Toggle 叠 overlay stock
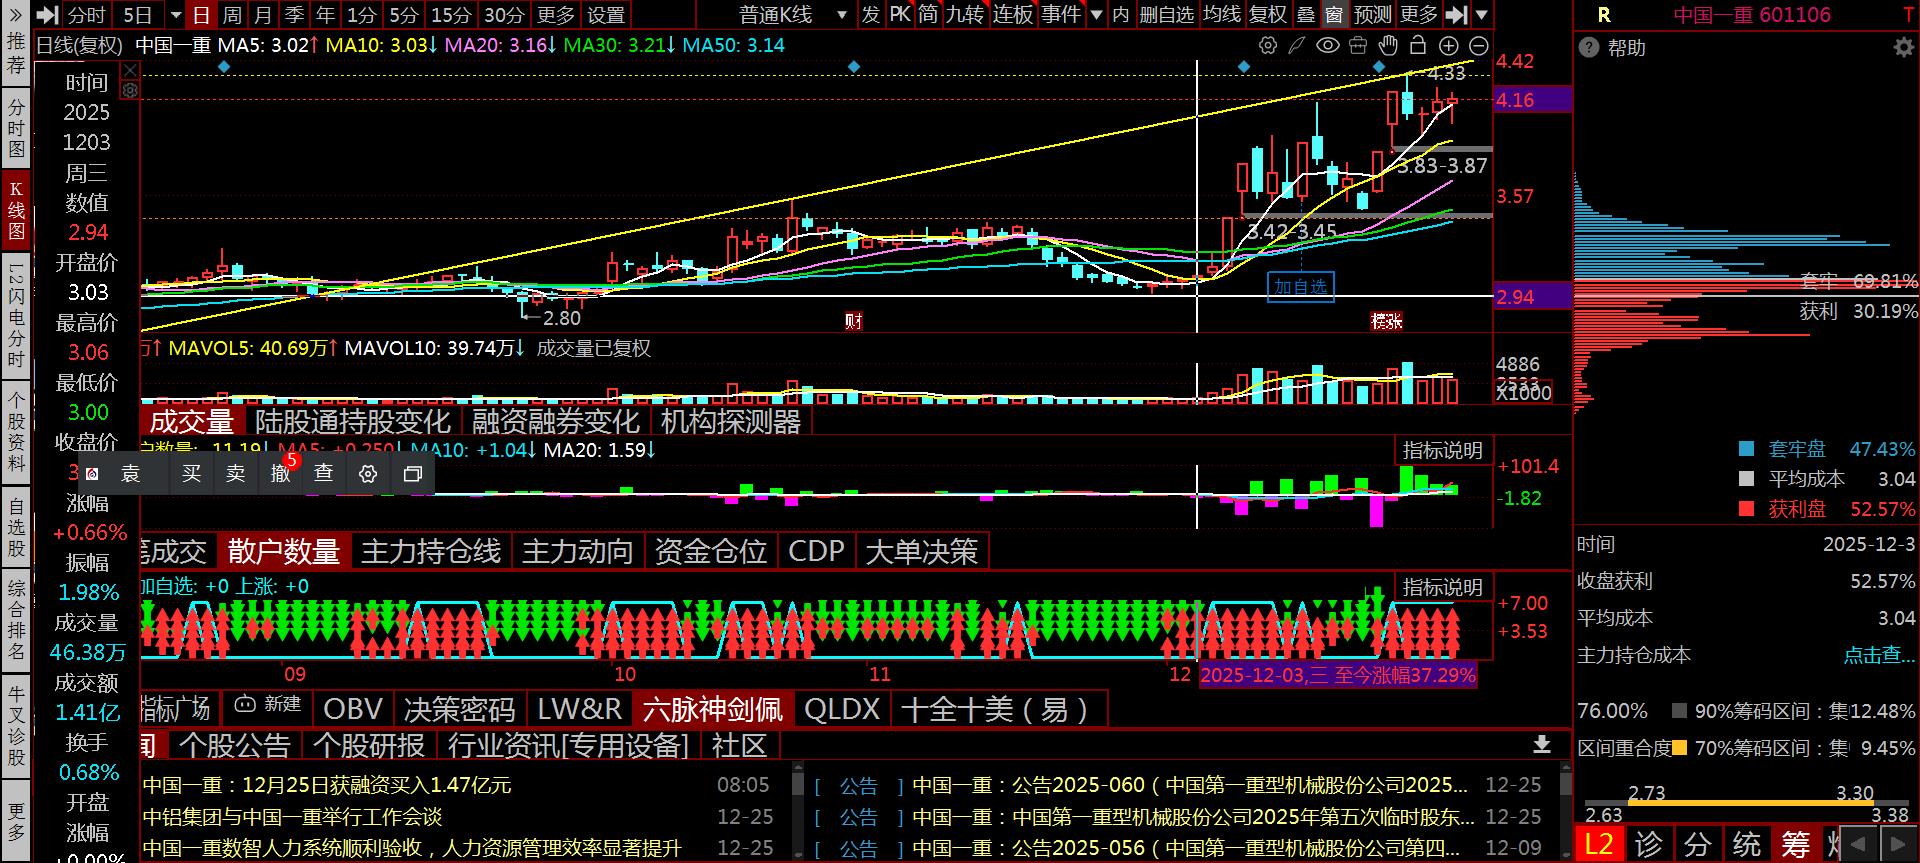 point(1306,14)
